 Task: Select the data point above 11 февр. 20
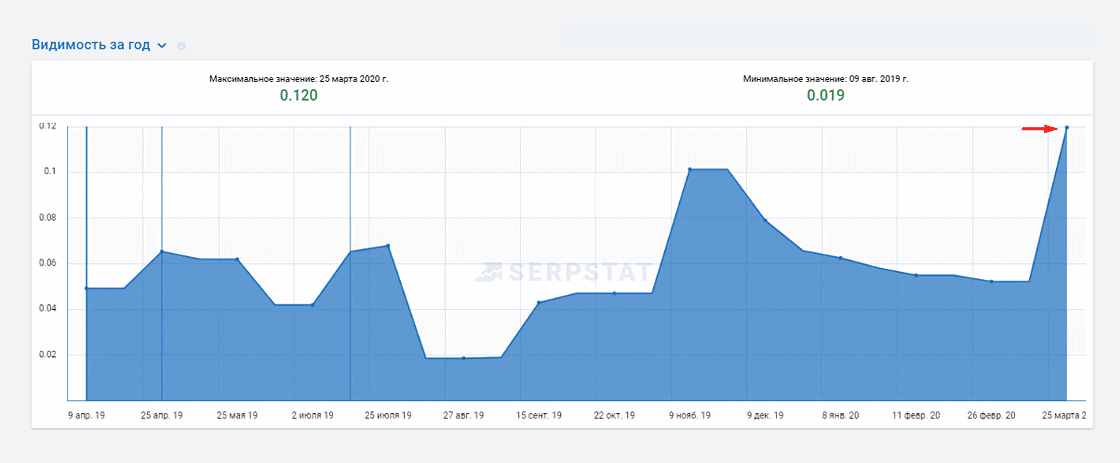(916, 275)
